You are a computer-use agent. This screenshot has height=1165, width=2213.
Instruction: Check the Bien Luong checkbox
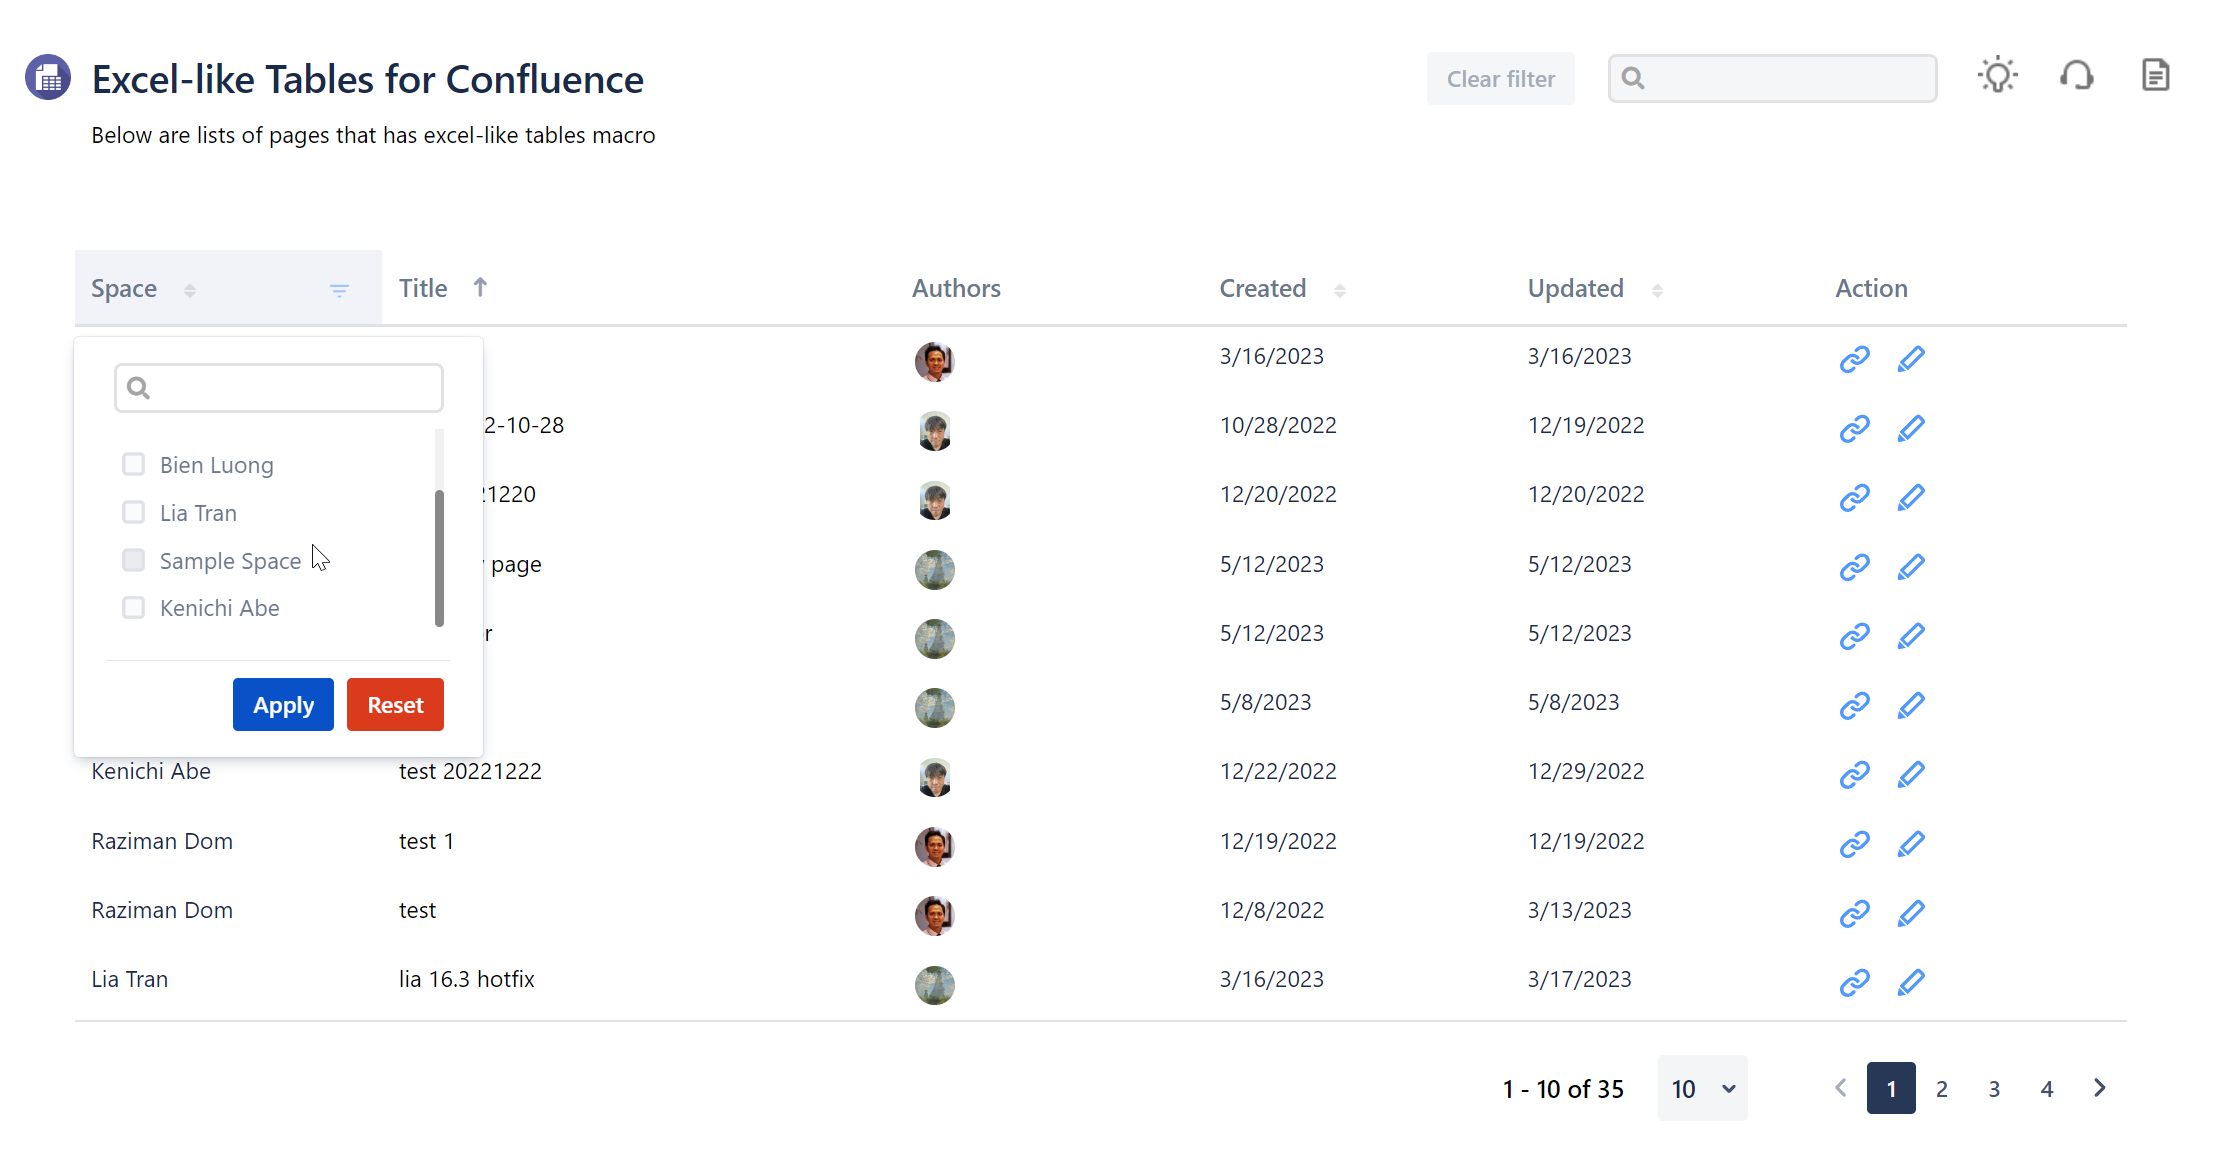tap(133, 463)
